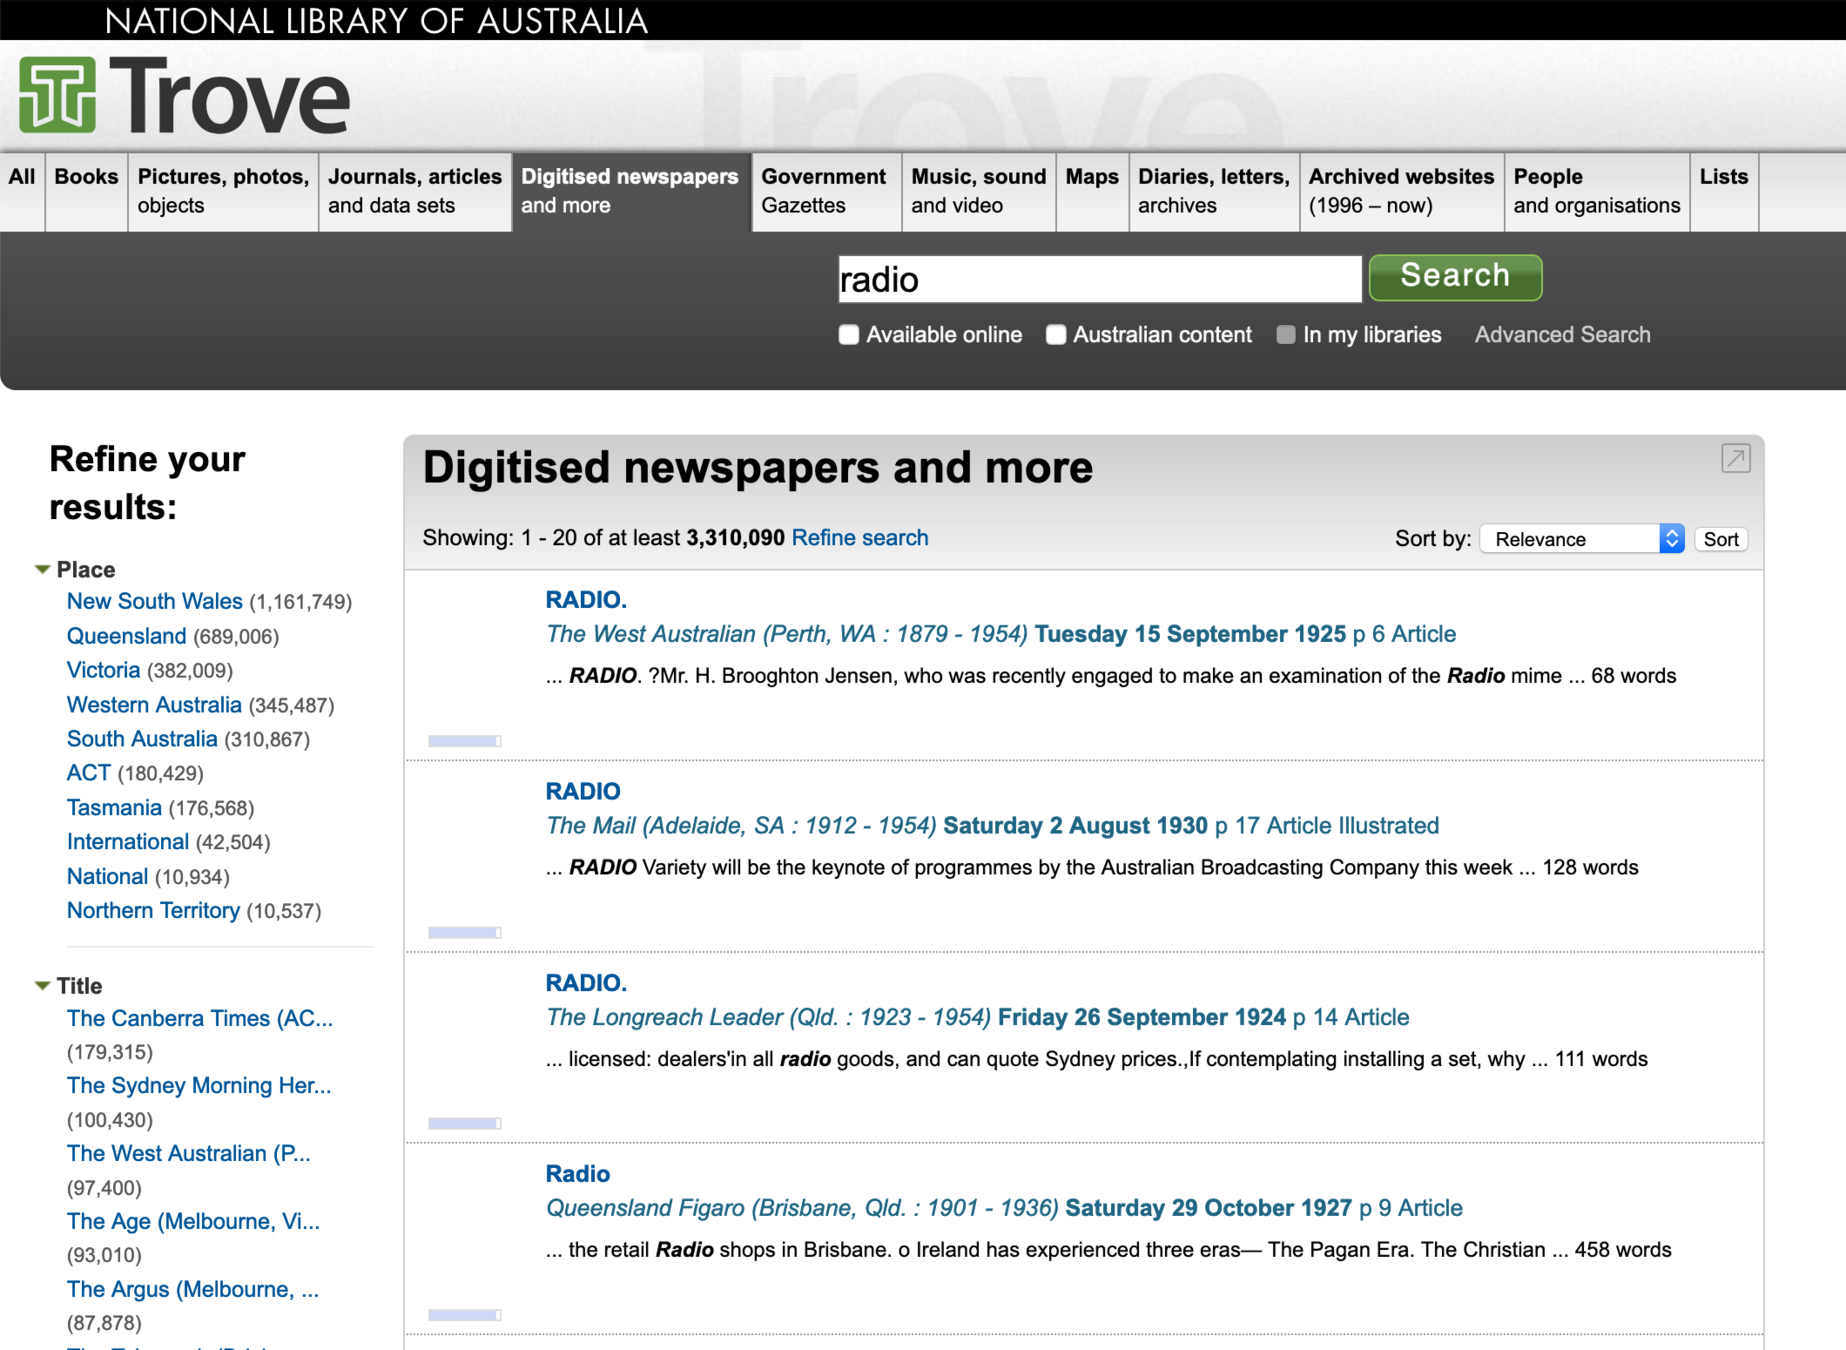Select Digitised newspapers and more tab
Image resolution: width=1846 pixels, height=1350 pixels.
point(630,191)
